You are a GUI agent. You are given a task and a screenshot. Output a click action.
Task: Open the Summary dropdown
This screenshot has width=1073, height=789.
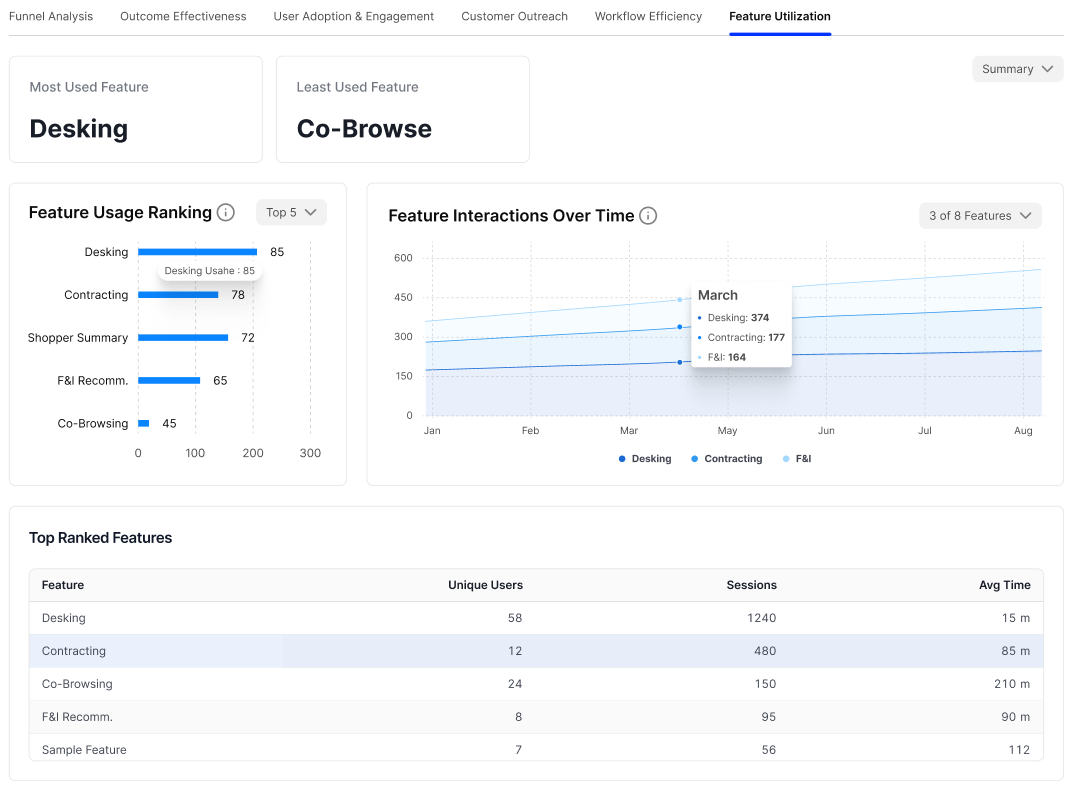click(1018, 69)
